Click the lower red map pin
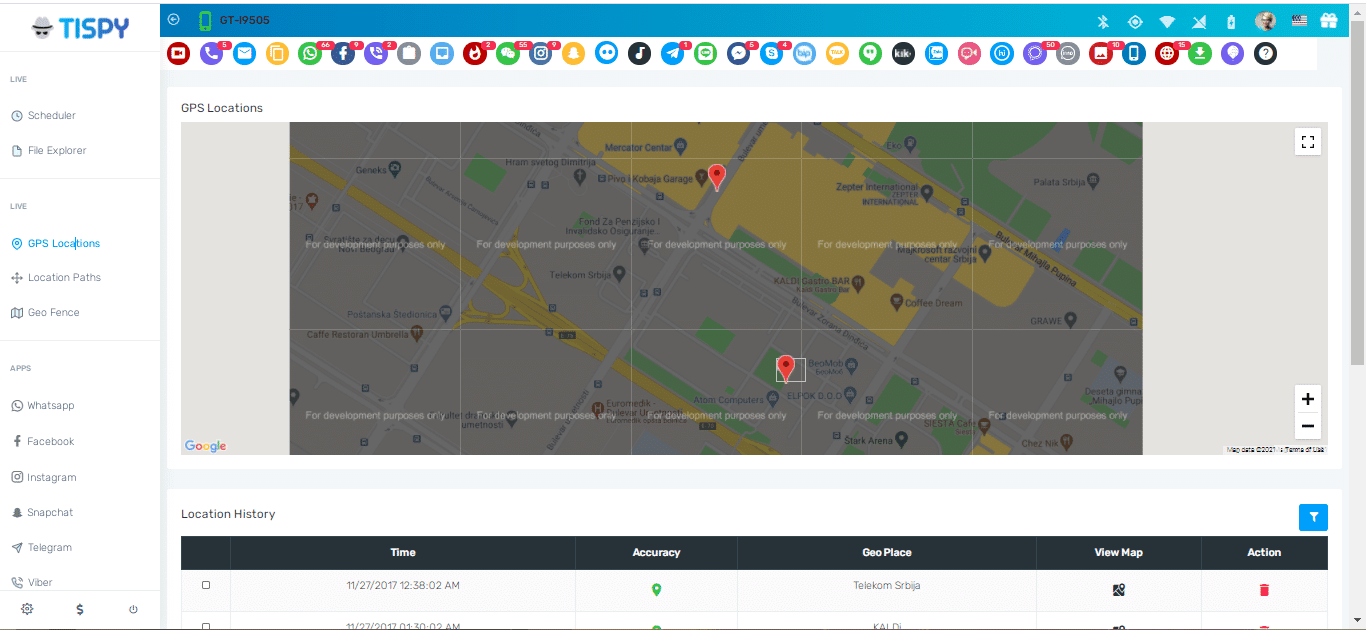Image resolution: width=1366 pixels, height=630 pixels. pyautogui.click(x=786, y=368)
